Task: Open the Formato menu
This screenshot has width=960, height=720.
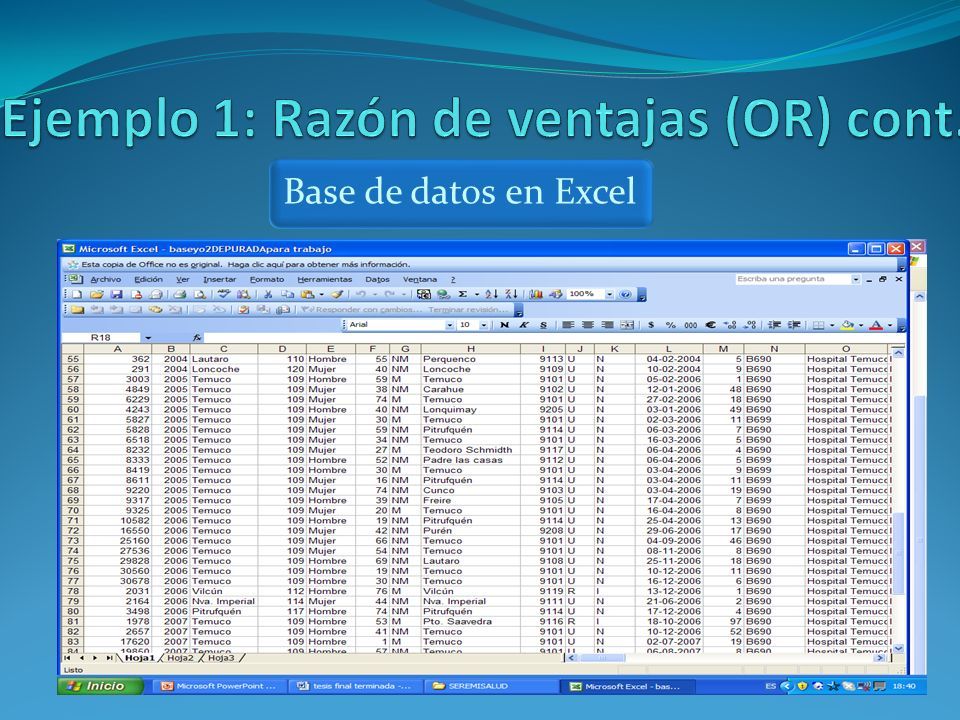Action: pyautogui.click(x=267, y=279)
